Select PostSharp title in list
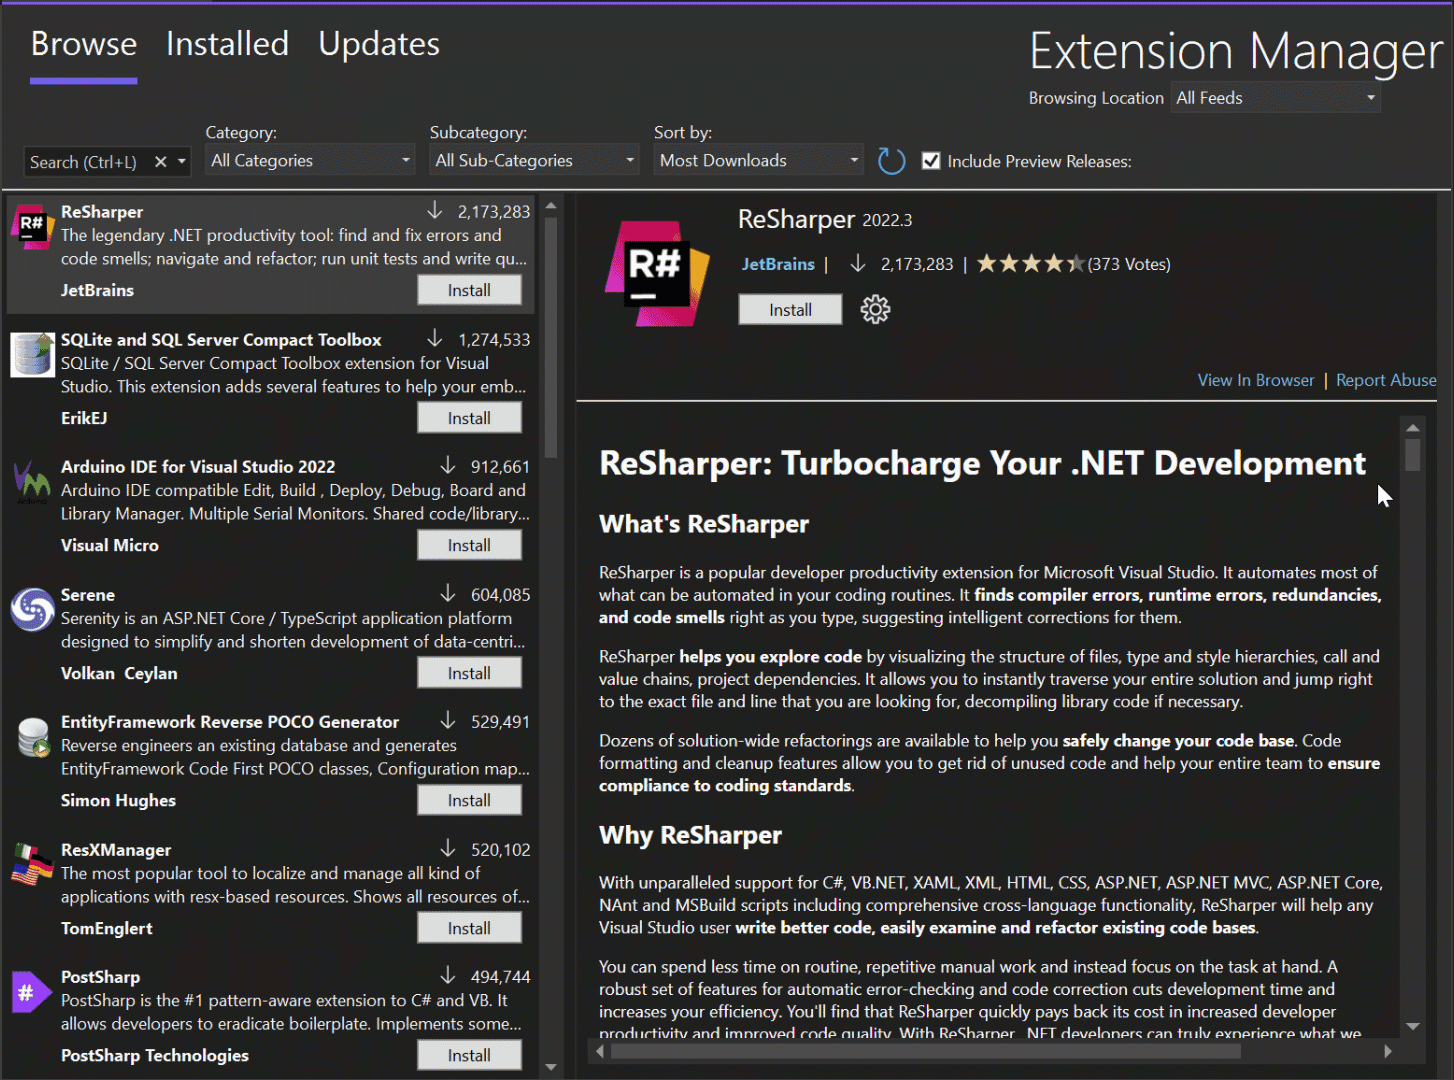The width and height of the screenshot is (1454, 1080). click(100, 977)
